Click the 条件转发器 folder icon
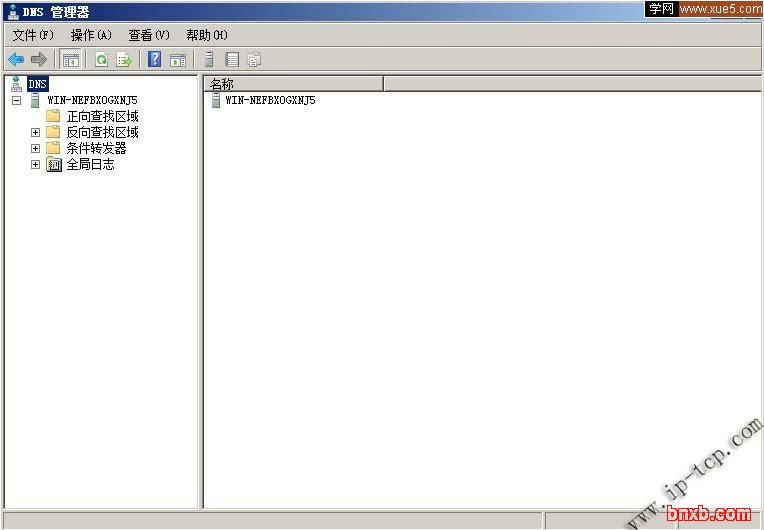Screen dimensions: 764x530 coord(53,148)
